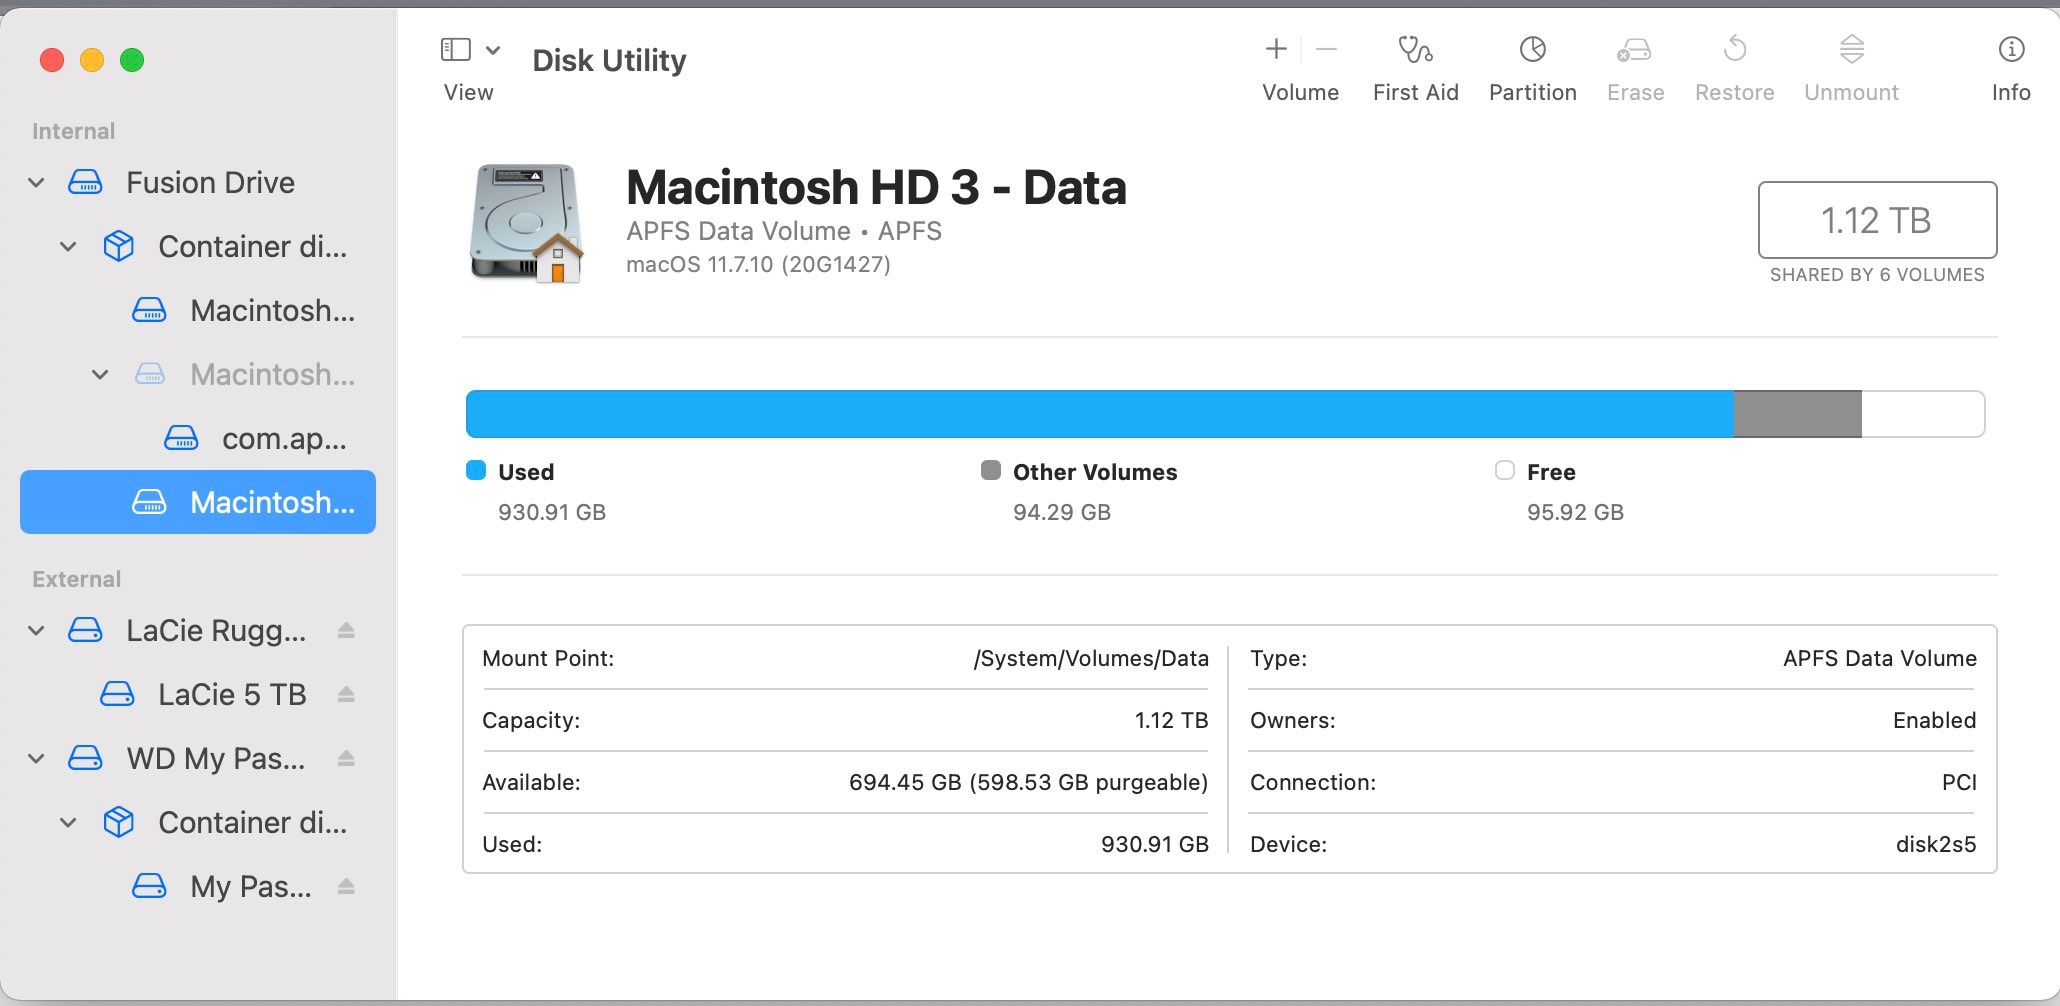This screenshot has height=1006, width=2060.
Task: Click the com.ap... volume disk icon
Action: pyautogui.click(x=181, y=439)
